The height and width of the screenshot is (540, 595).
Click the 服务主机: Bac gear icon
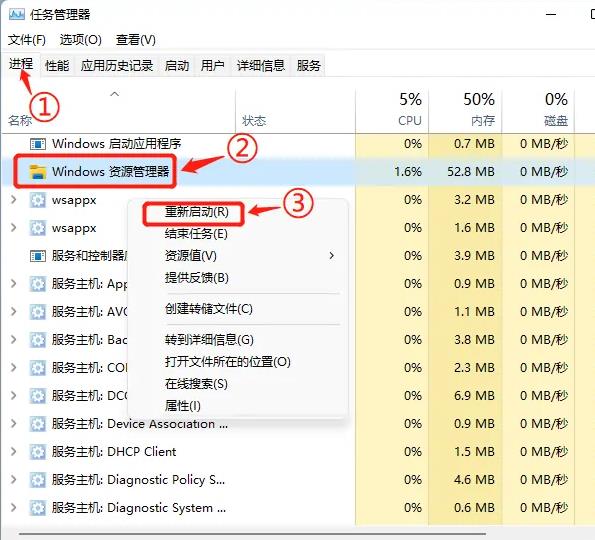[x=38, y=340]
